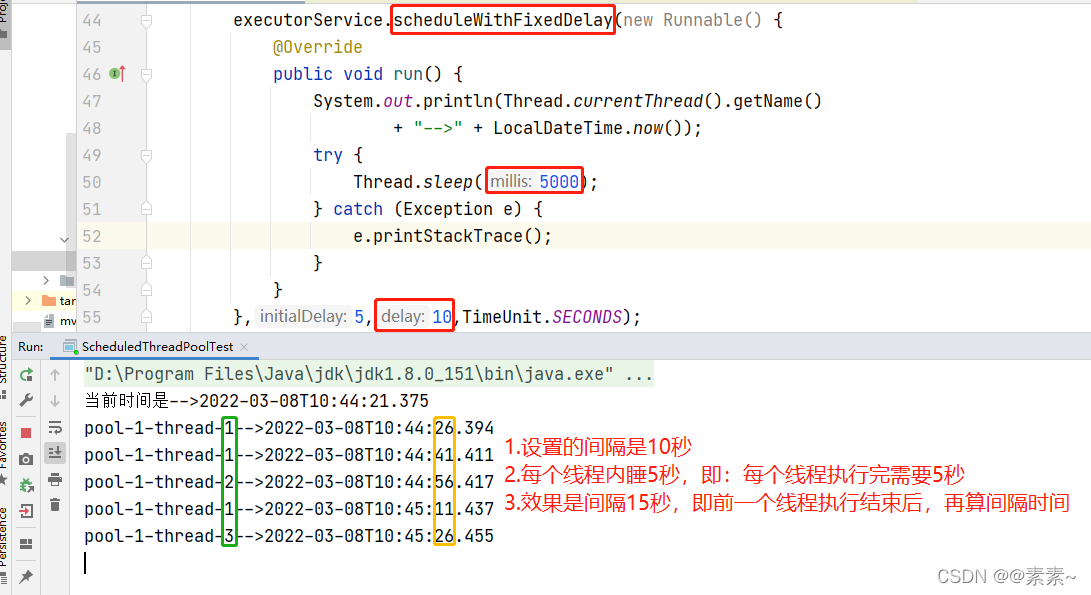This screenshot has width=1091, height=595.
Task: Expand the target folder in the project tree
Action: 28,301
